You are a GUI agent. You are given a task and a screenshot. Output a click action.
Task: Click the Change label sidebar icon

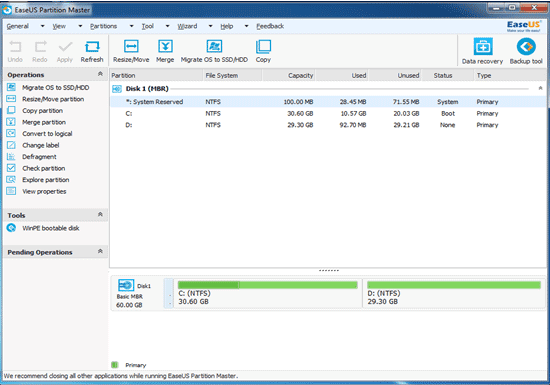click(x=11, y=145)
